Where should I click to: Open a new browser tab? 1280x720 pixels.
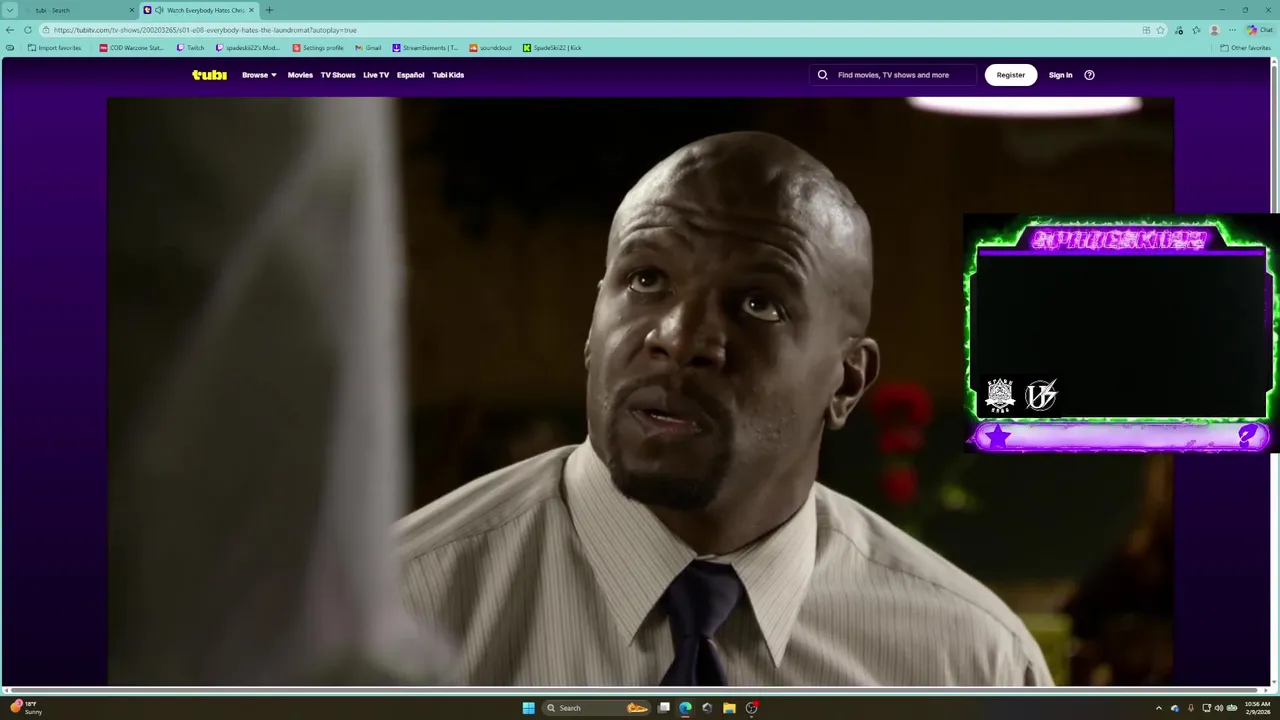[269, 10]
